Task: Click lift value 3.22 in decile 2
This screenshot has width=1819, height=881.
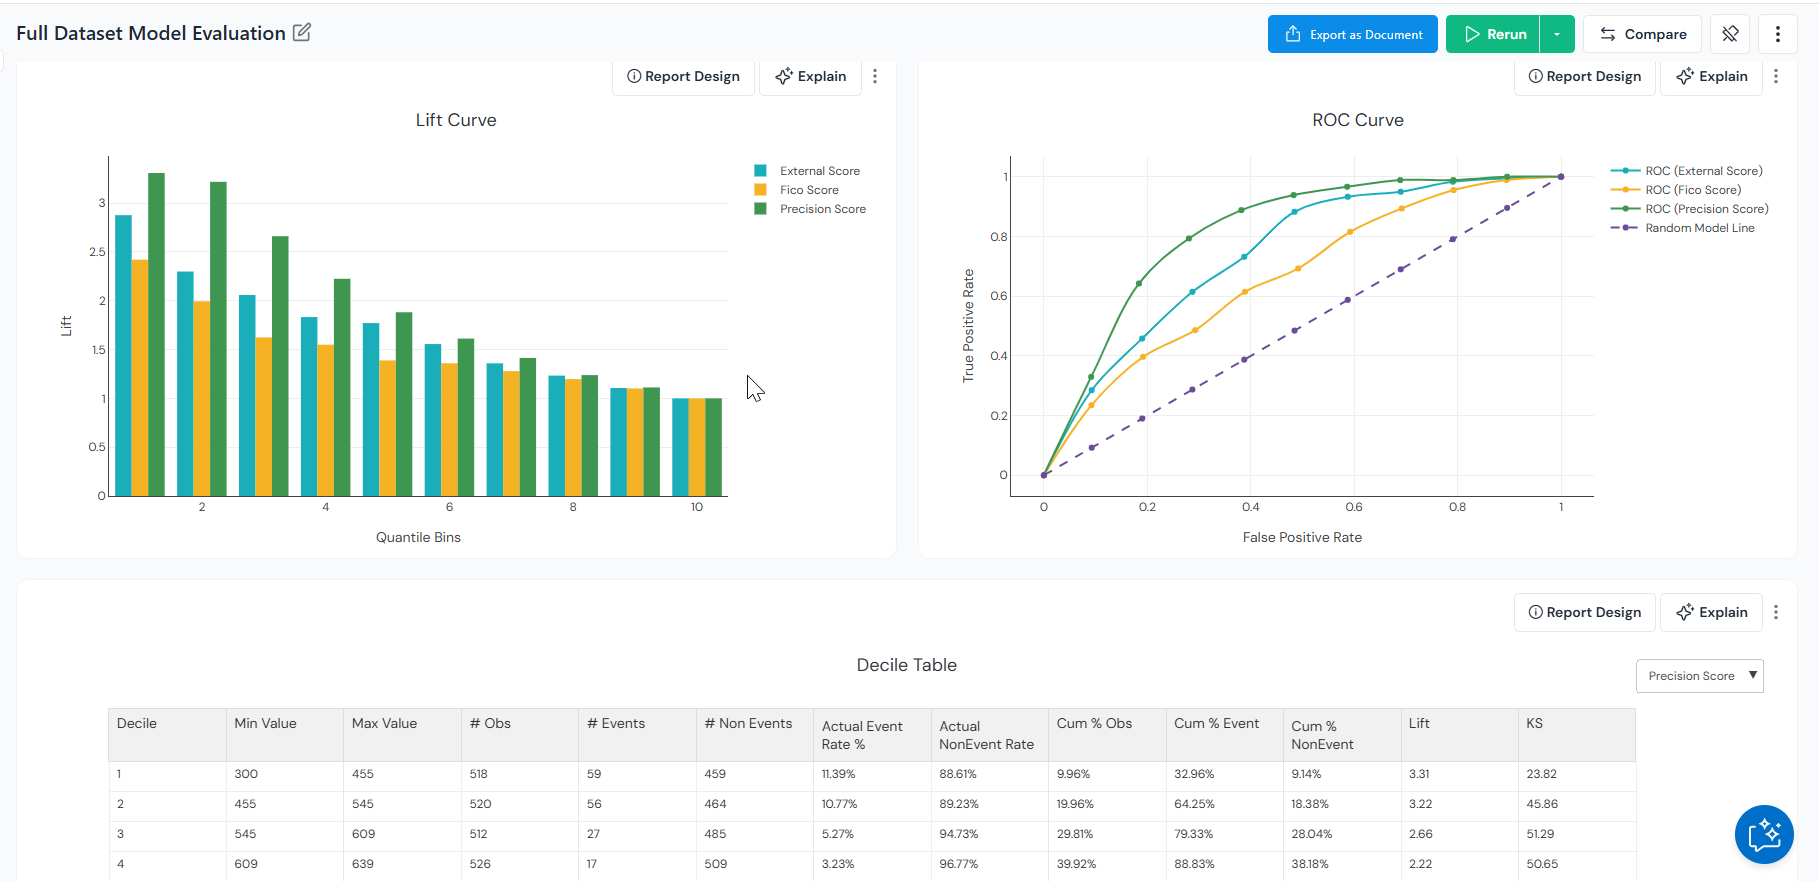Action: (1420, 805)
